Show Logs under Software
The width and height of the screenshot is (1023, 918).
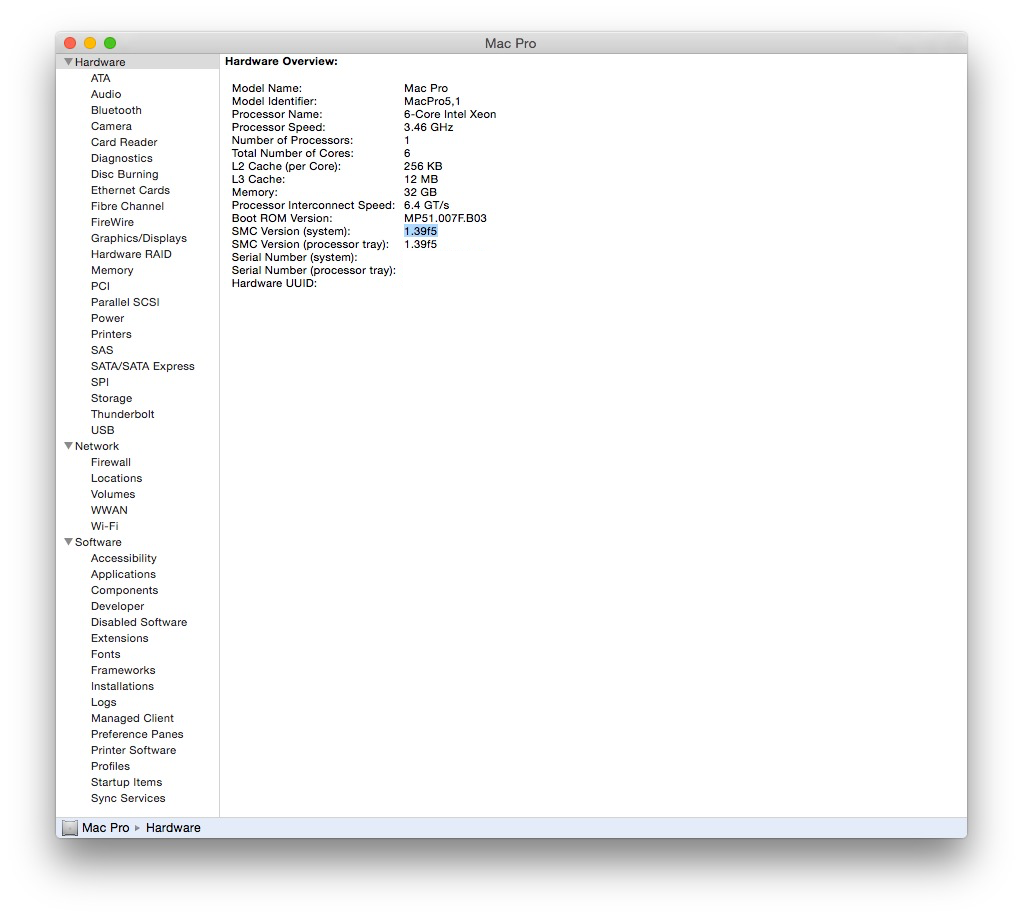(104, 701)
